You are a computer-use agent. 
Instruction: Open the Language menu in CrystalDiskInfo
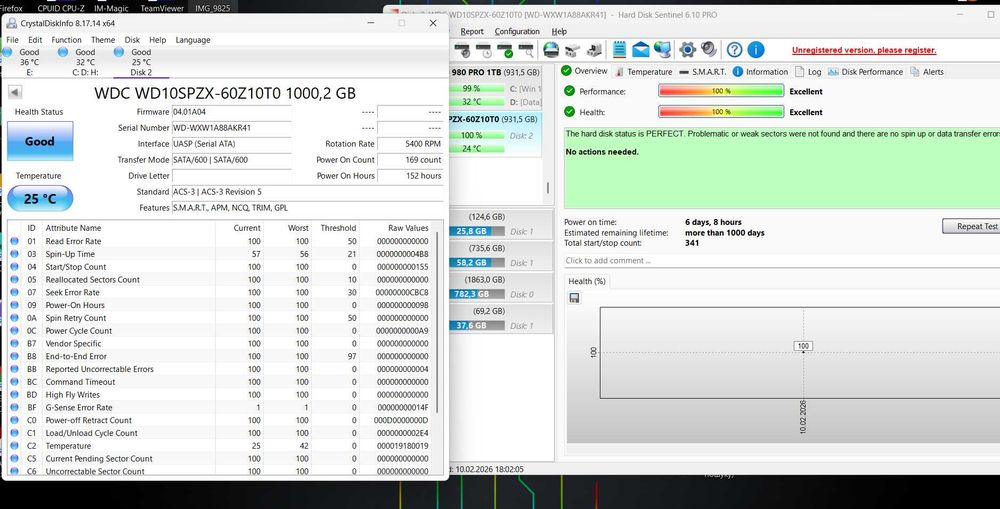[x=193, y=40]
